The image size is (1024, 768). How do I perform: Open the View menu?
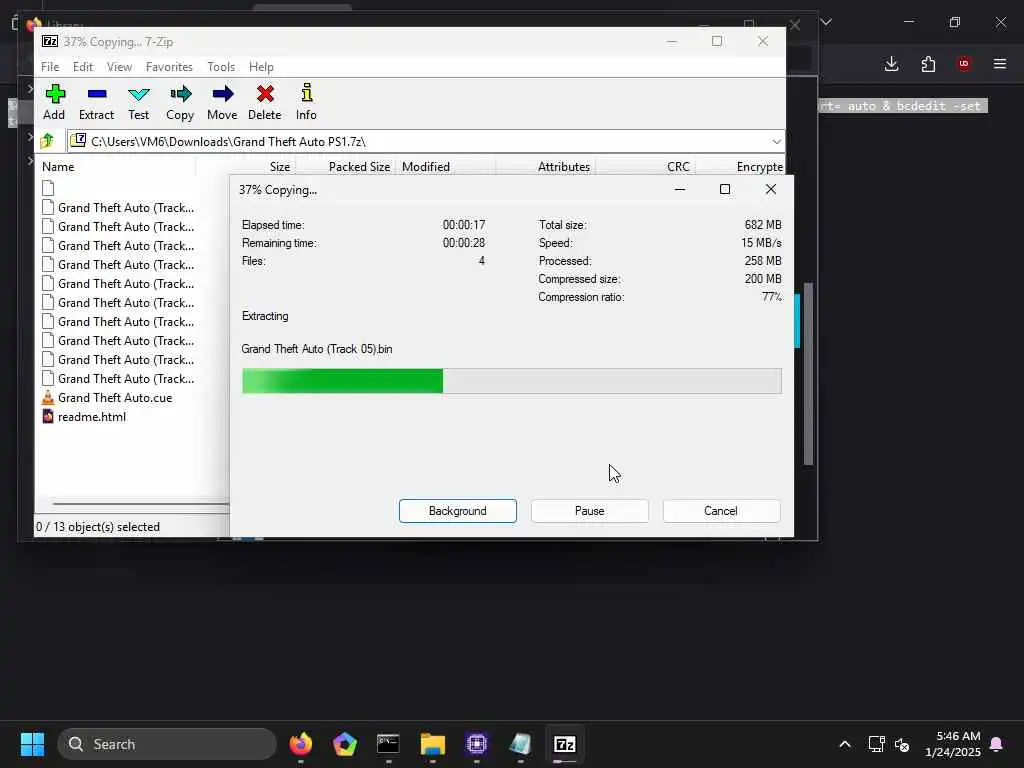click(120, 67)
